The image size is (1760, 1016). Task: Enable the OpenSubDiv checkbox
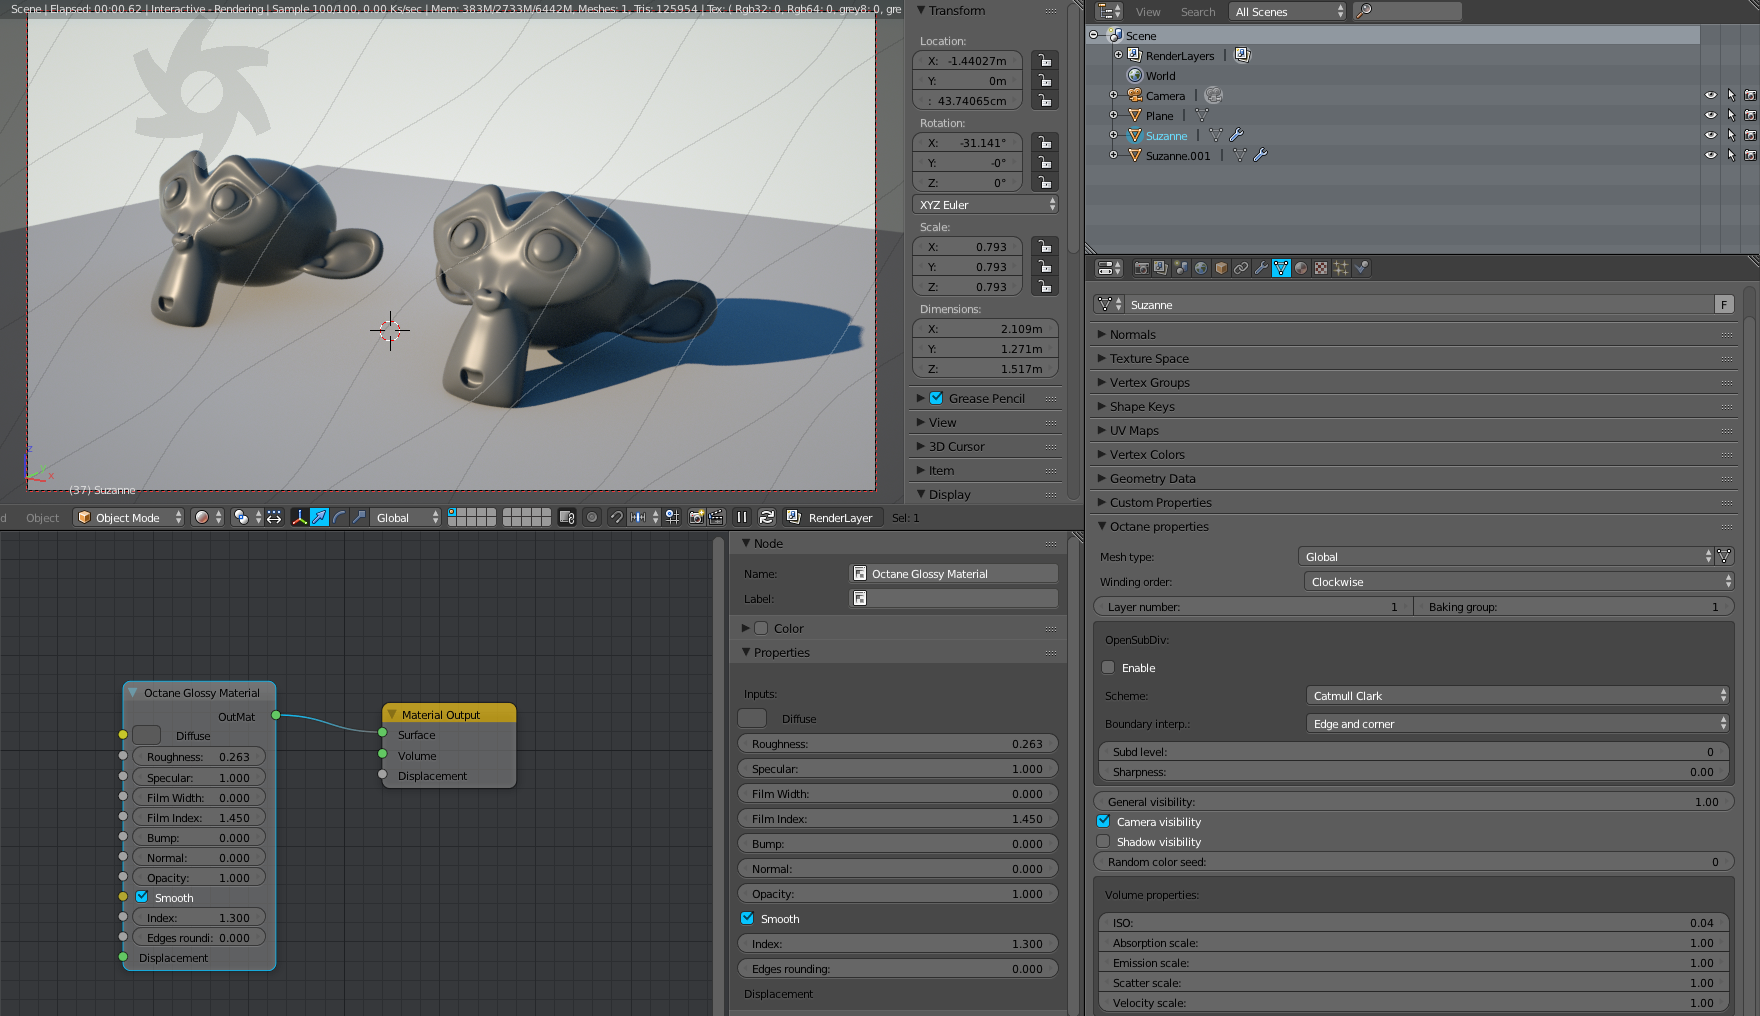click(1108, 667)
